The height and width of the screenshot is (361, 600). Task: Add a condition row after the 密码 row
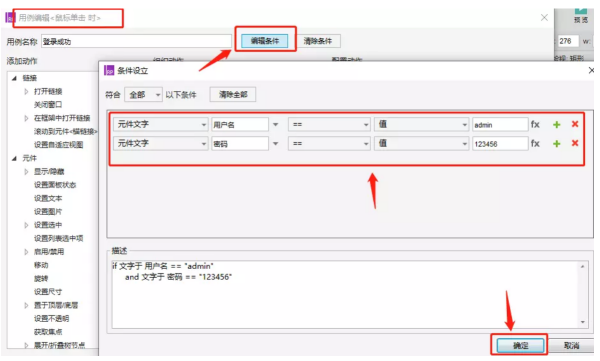click(557, 144)
